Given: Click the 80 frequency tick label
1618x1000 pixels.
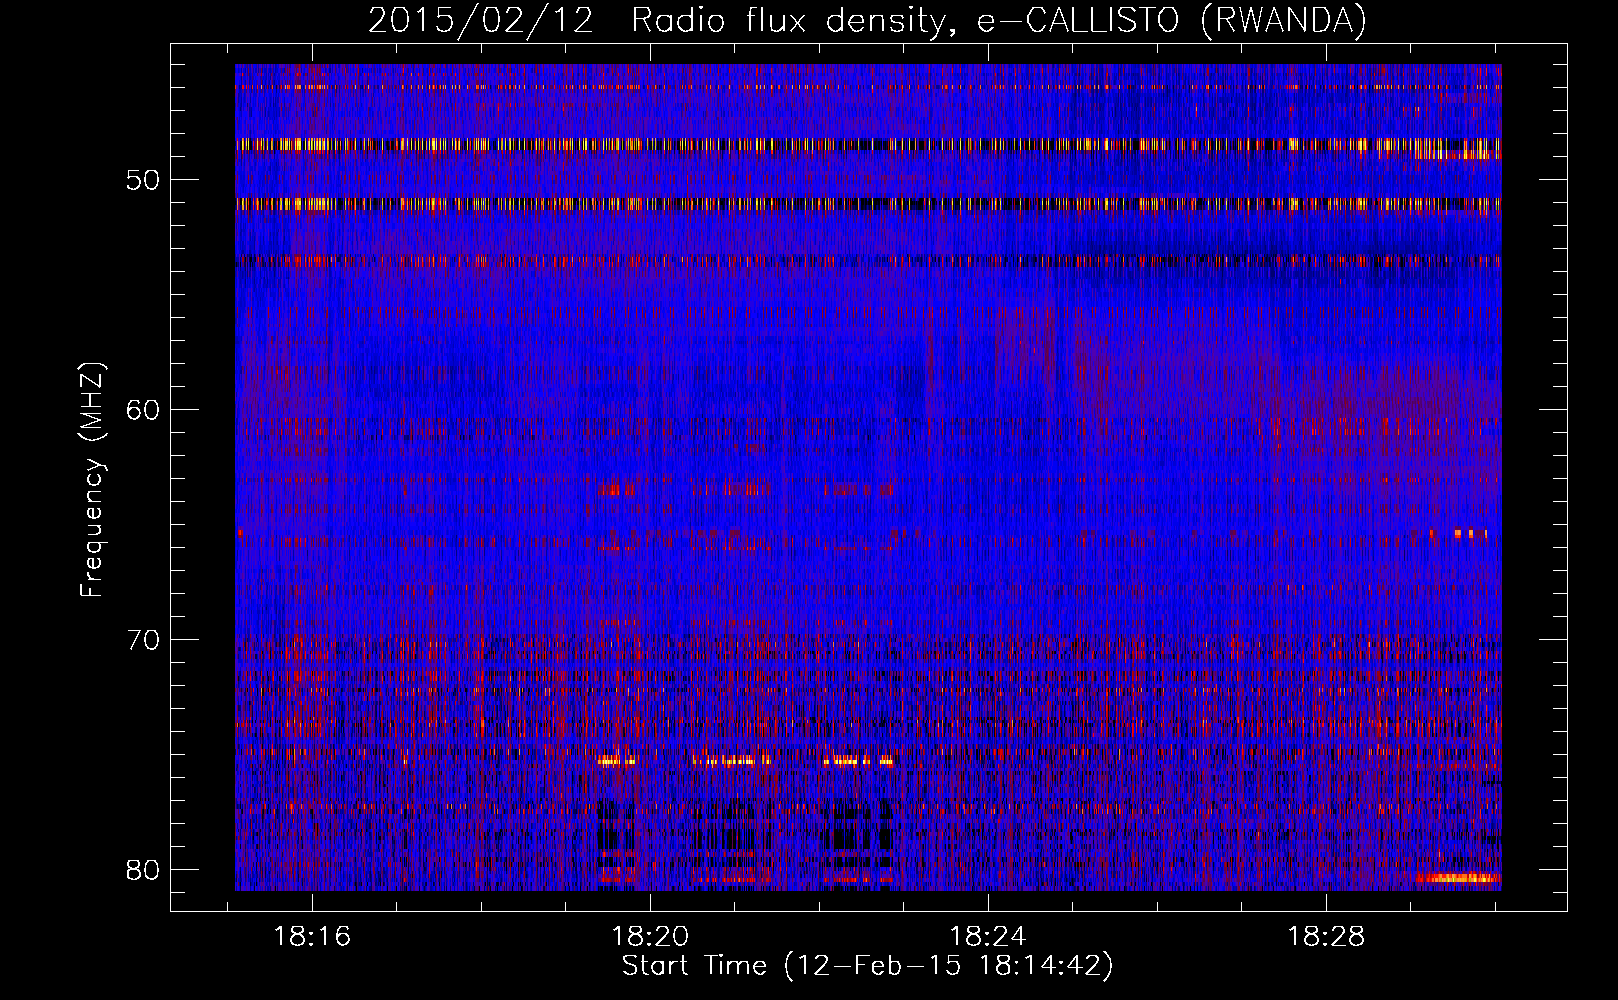Looking at the screenshot, I should pos(144,869).
